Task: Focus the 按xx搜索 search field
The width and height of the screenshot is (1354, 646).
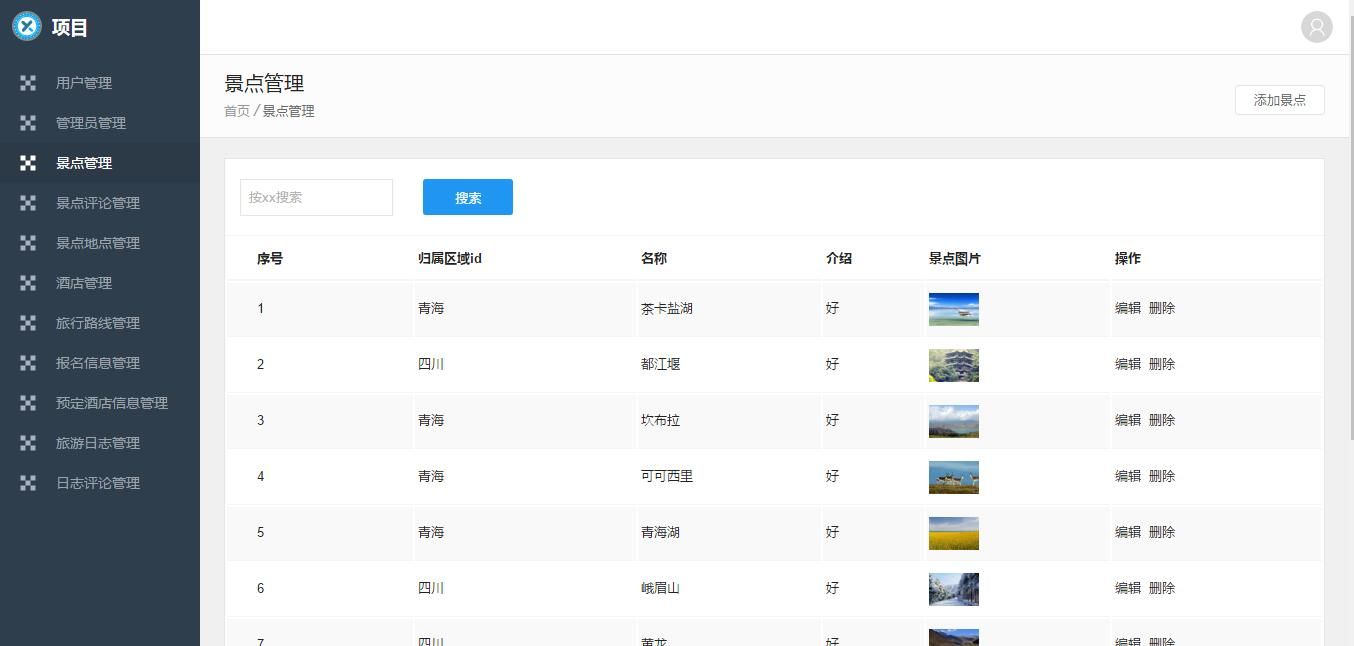Action: point(316,197)
